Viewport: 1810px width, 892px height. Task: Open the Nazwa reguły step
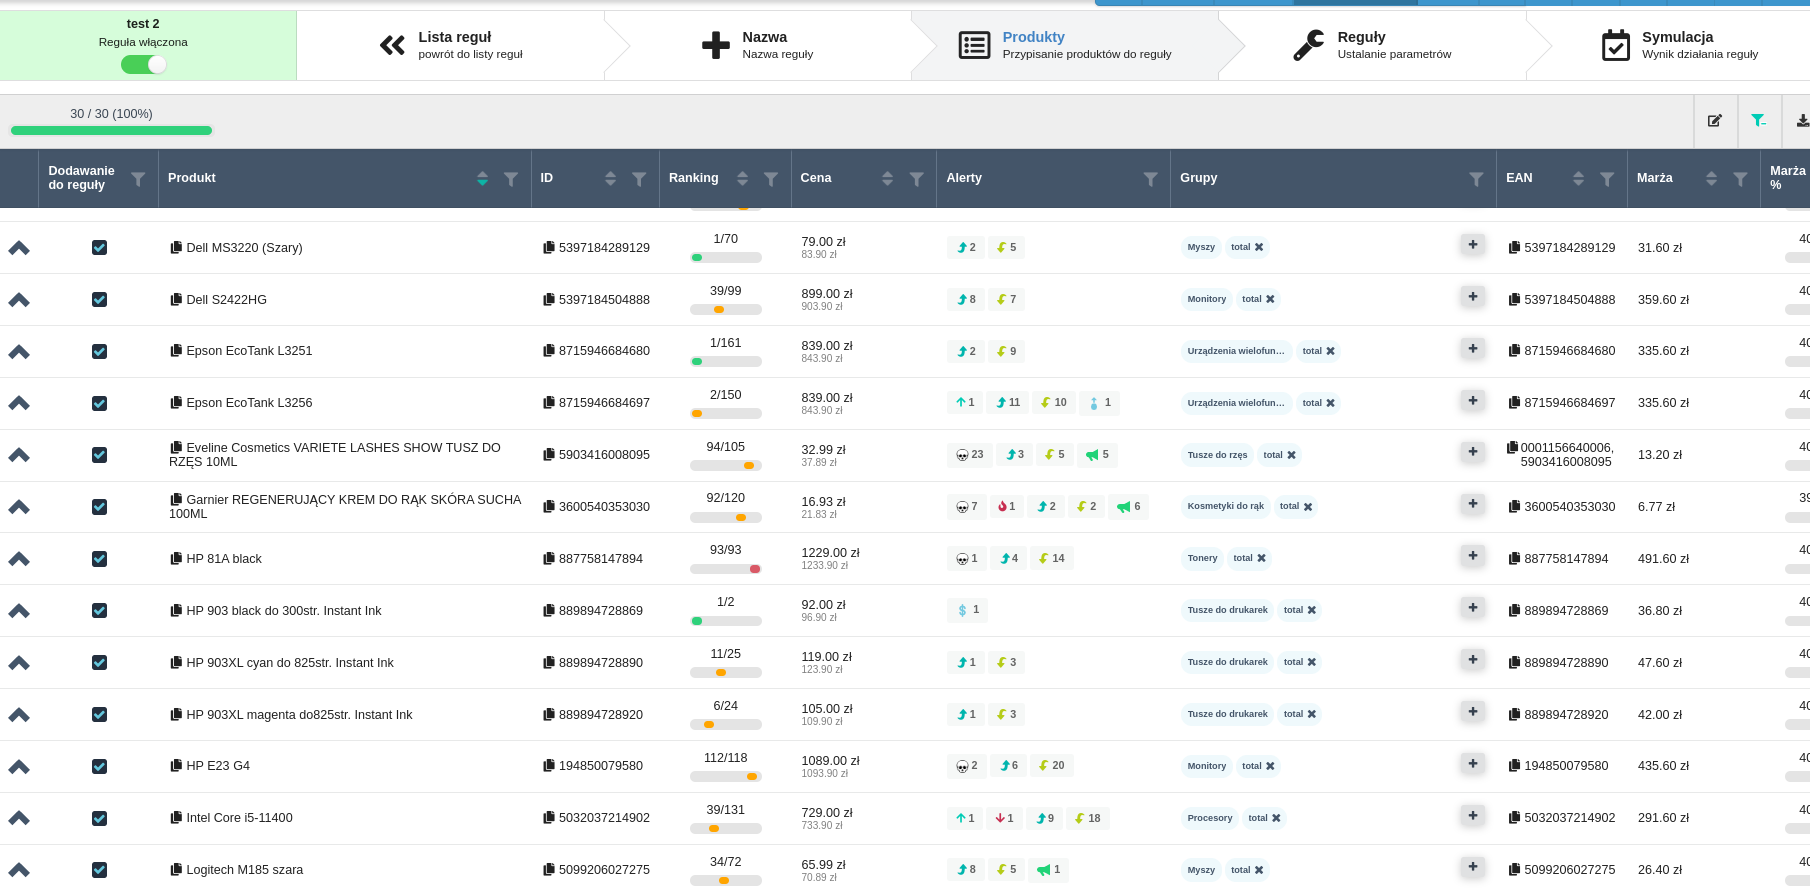click(x=757, y=45)
